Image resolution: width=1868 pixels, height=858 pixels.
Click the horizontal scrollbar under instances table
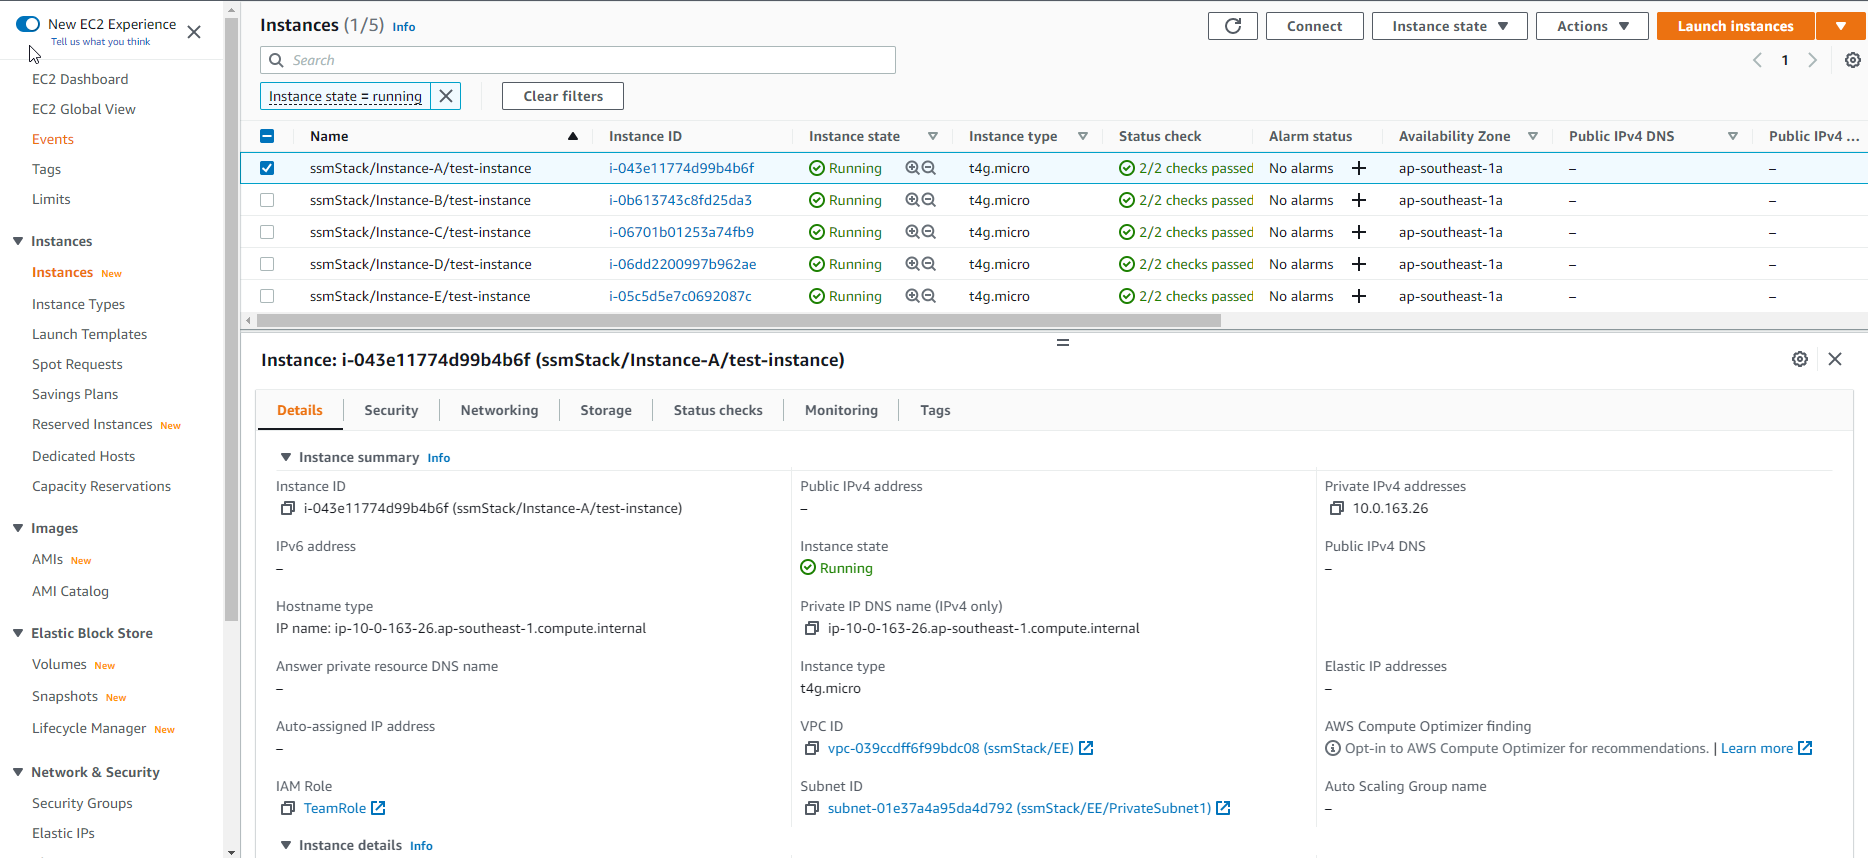click(738, 321)
